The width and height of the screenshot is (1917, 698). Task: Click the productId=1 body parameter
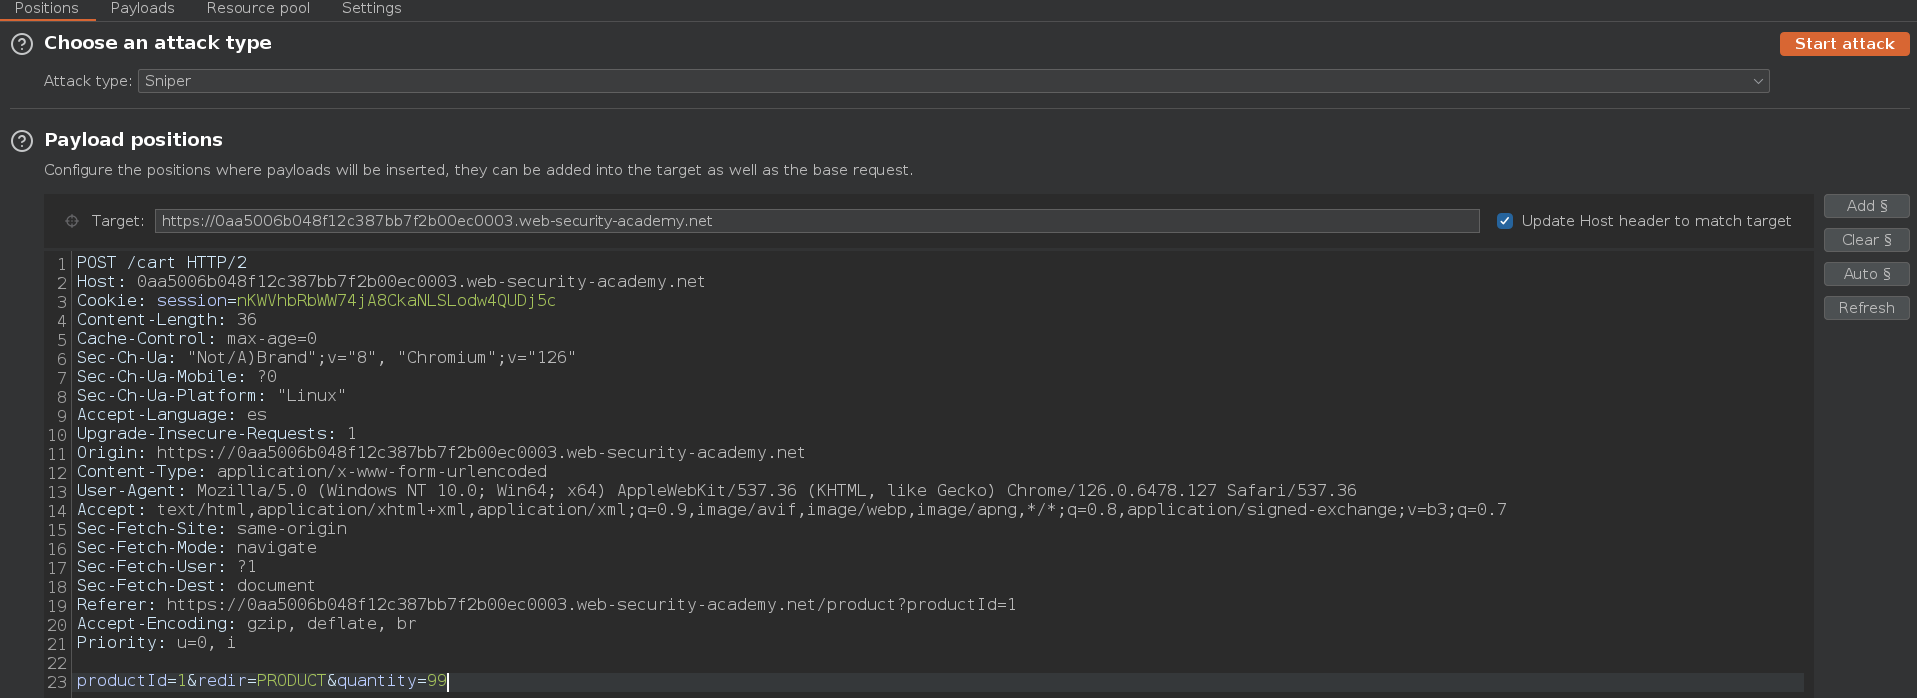(x=131, y=681)
